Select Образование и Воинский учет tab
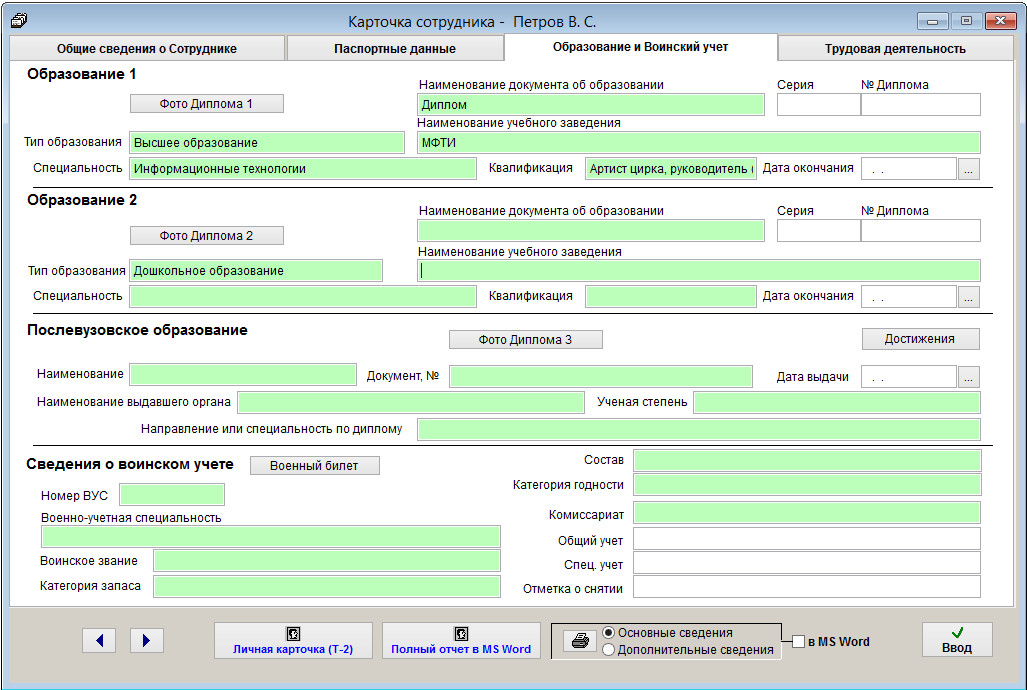This screenshot has height=690, width=1027. [640, 47]
